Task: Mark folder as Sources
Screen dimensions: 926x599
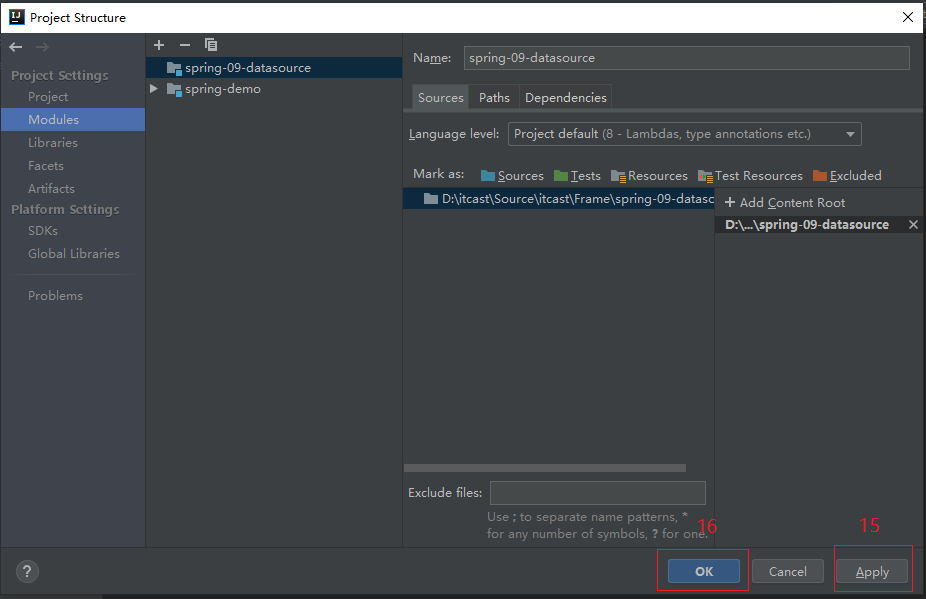Action: [x=512, y=175]
